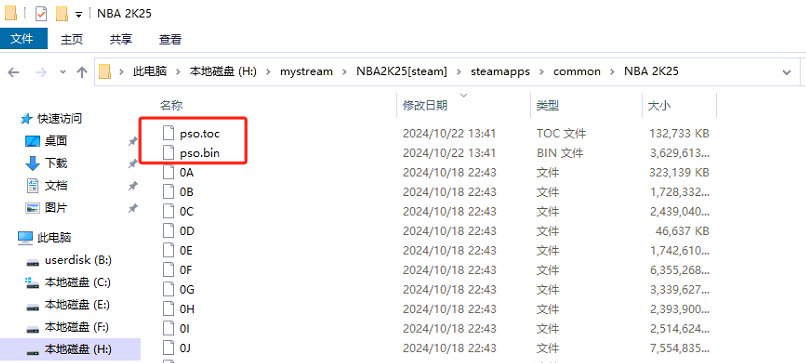Image resolution: width=806 pixels, height=363 pixels.
Task: Sort by the 修改日期 column header
Action: [425, 106]
